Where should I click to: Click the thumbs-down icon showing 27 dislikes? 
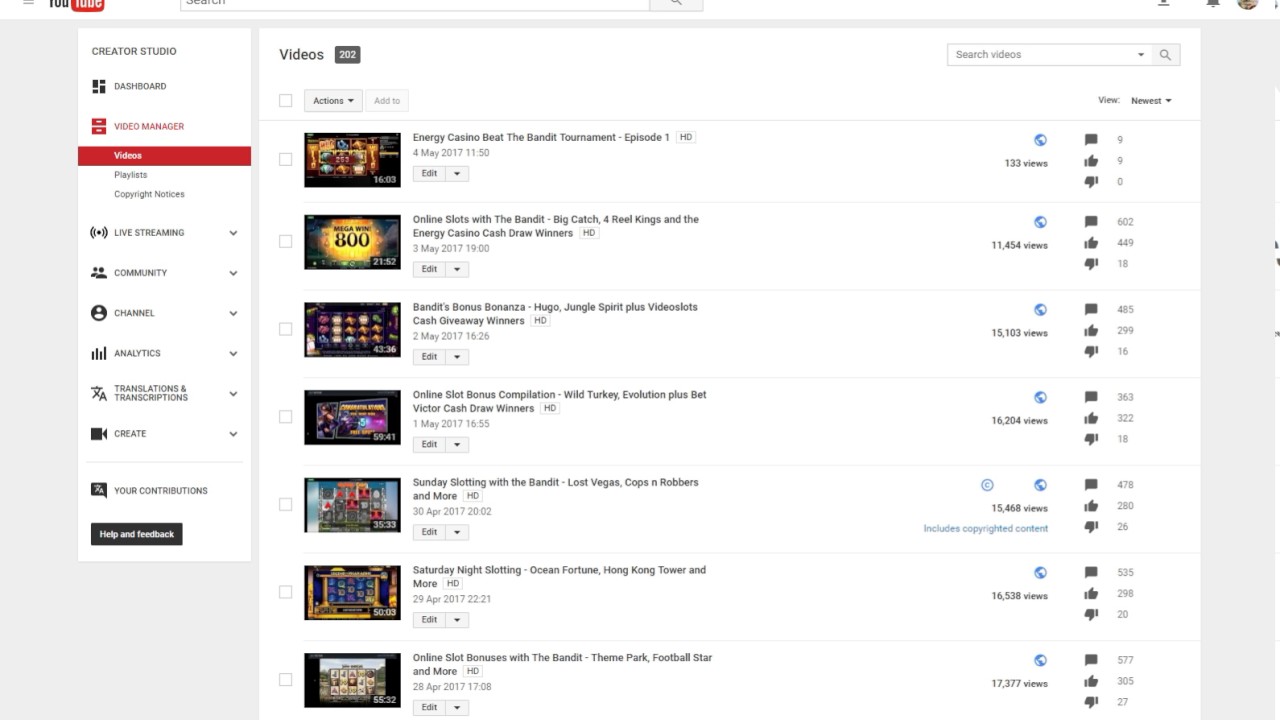pos(1091,702)
